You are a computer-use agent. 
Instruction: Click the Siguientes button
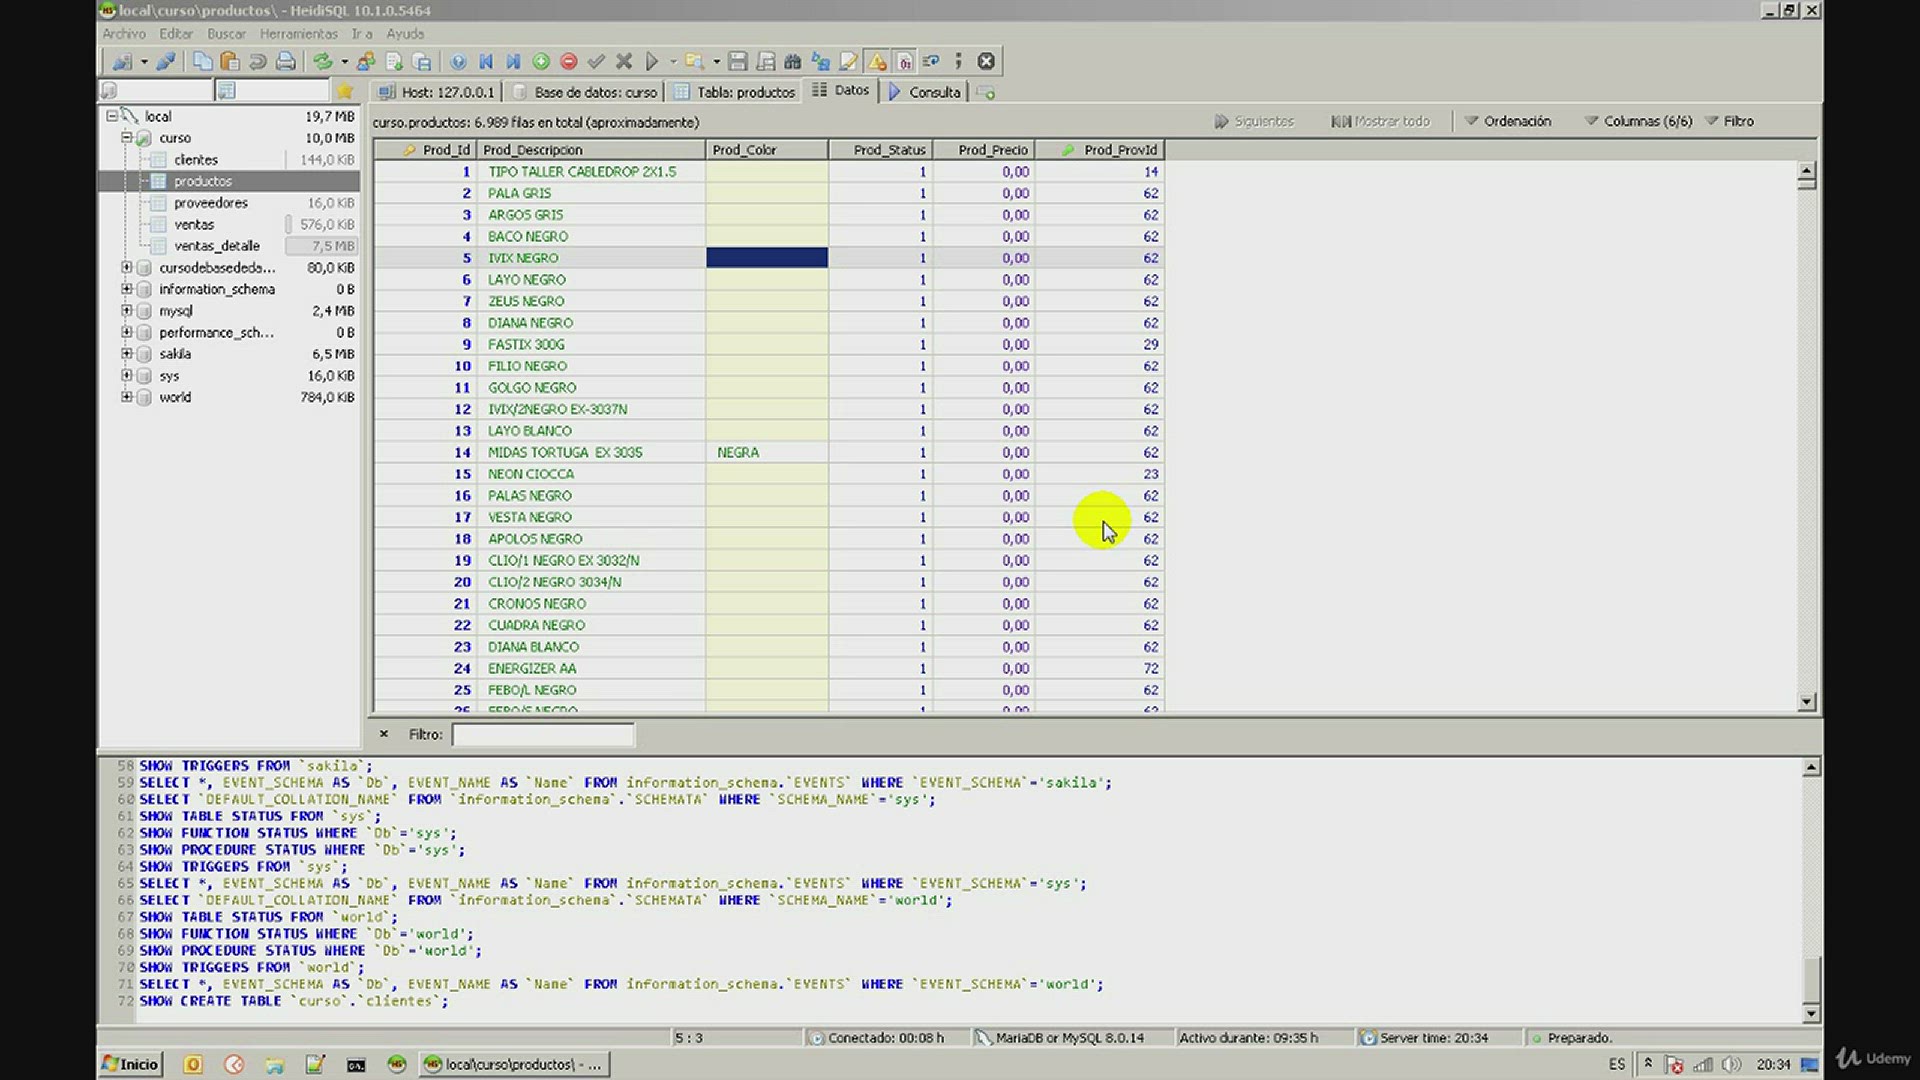(1254, 121)
